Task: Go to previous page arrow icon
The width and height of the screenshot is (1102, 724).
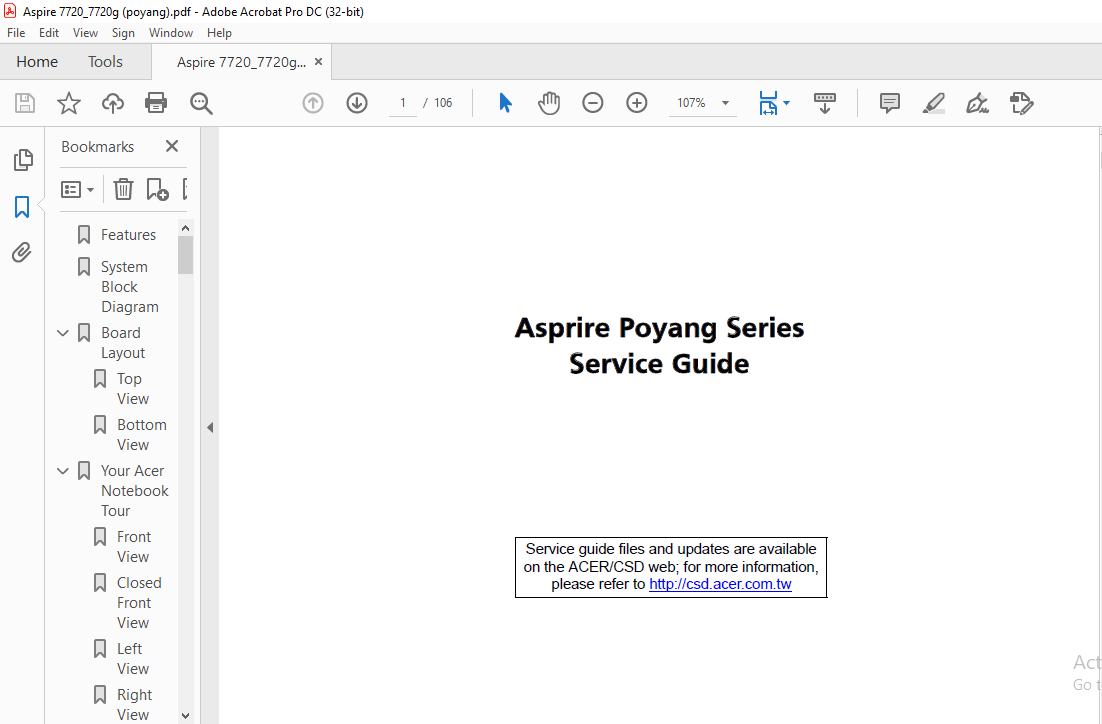Action: 313,103
